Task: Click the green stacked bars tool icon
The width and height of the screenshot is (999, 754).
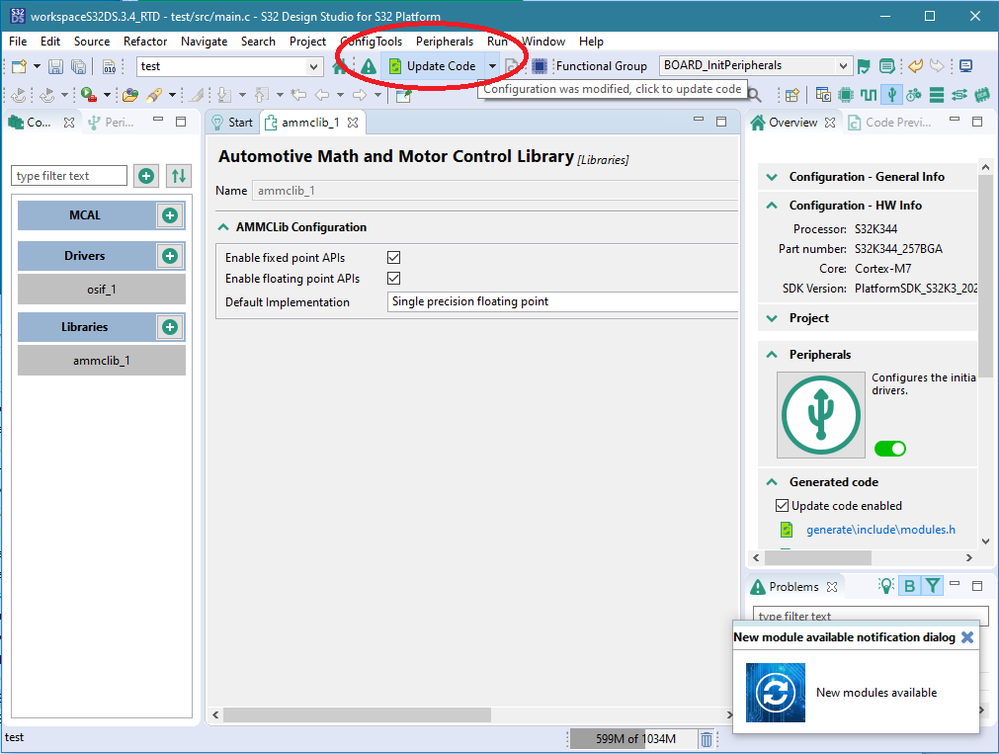Action: pyautogui.click(x=937, y=96)
